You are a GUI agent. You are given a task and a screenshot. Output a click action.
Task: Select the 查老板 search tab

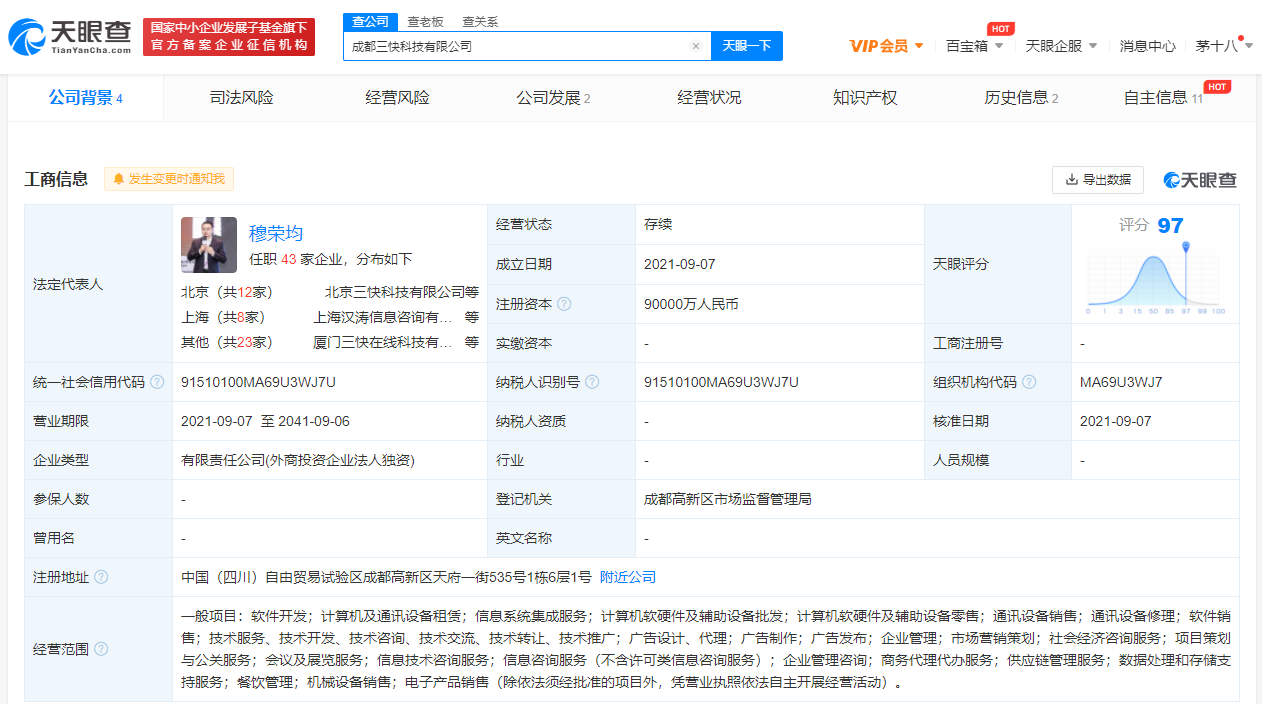(425, 21)
